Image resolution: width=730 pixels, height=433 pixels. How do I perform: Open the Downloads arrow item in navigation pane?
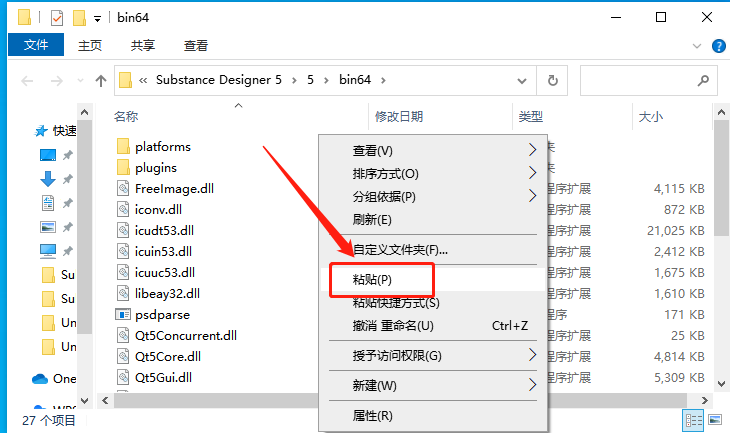tap(47, 179)
